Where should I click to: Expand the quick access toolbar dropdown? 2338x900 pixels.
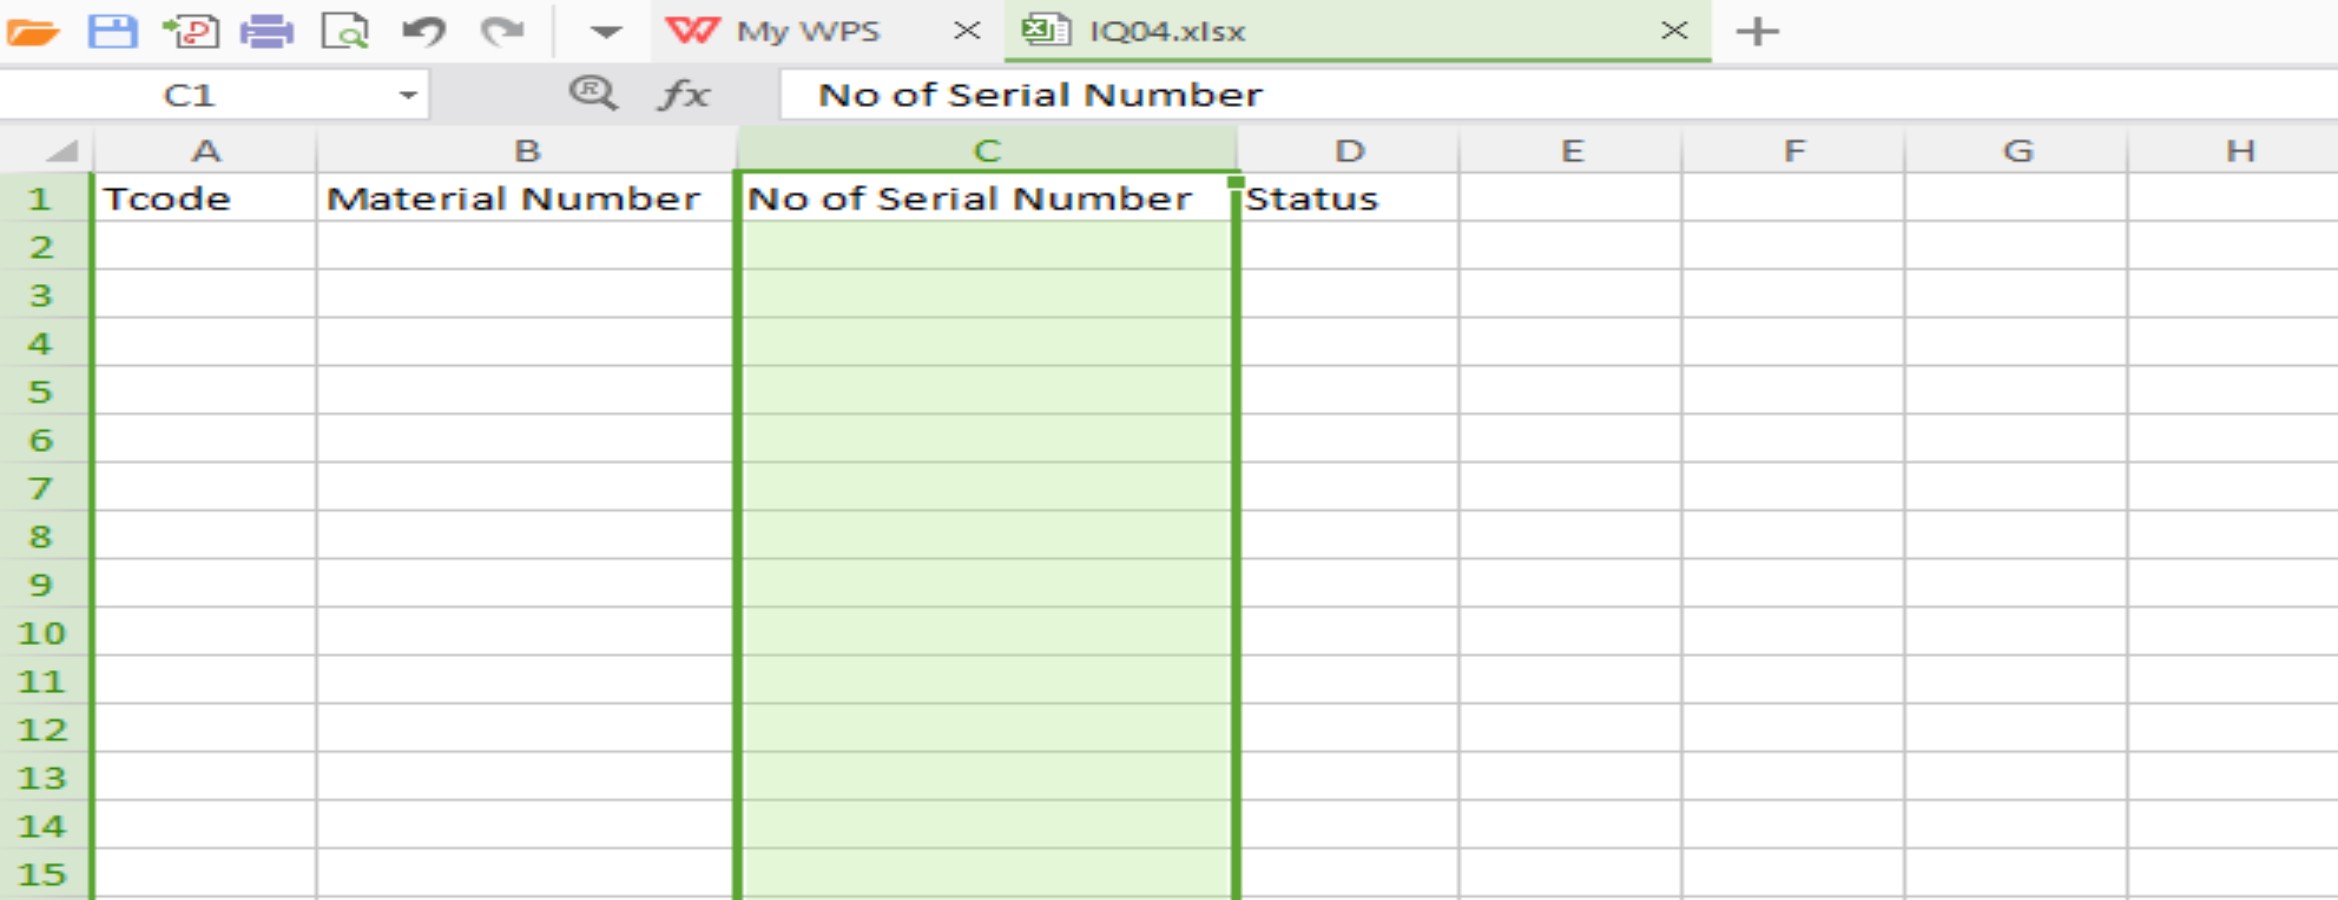[x=605, y=32]
